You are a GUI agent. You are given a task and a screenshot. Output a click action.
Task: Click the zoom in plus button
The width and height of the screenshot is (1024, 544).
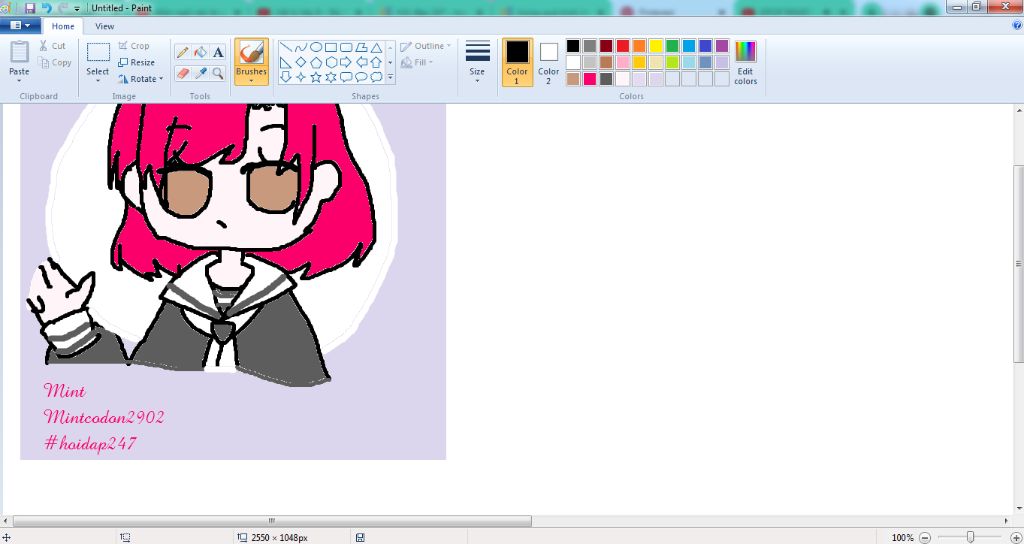pyautogui.click(x=1015, y=537)
